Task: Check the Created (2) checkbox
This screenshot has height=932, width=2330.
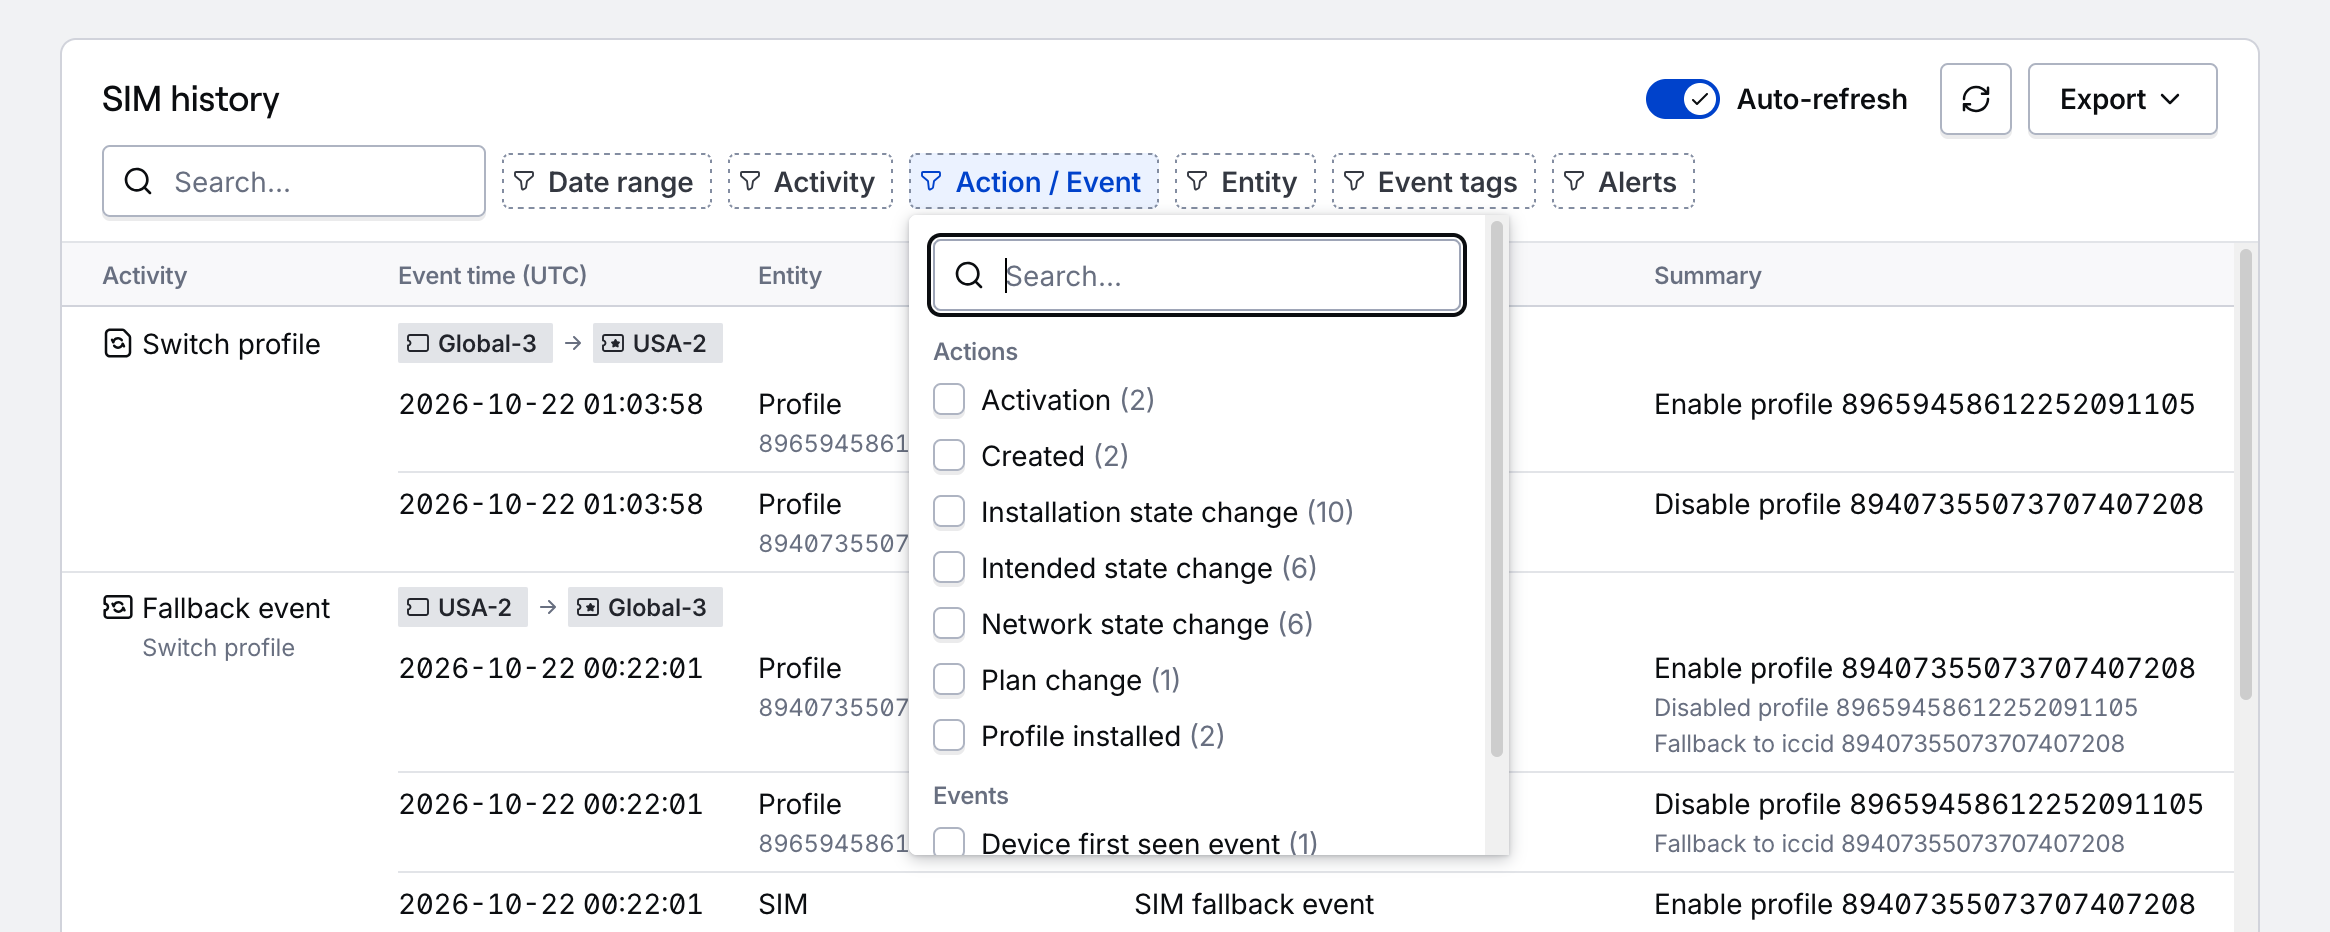Action: pyautogui.click(x=949, y=456)
